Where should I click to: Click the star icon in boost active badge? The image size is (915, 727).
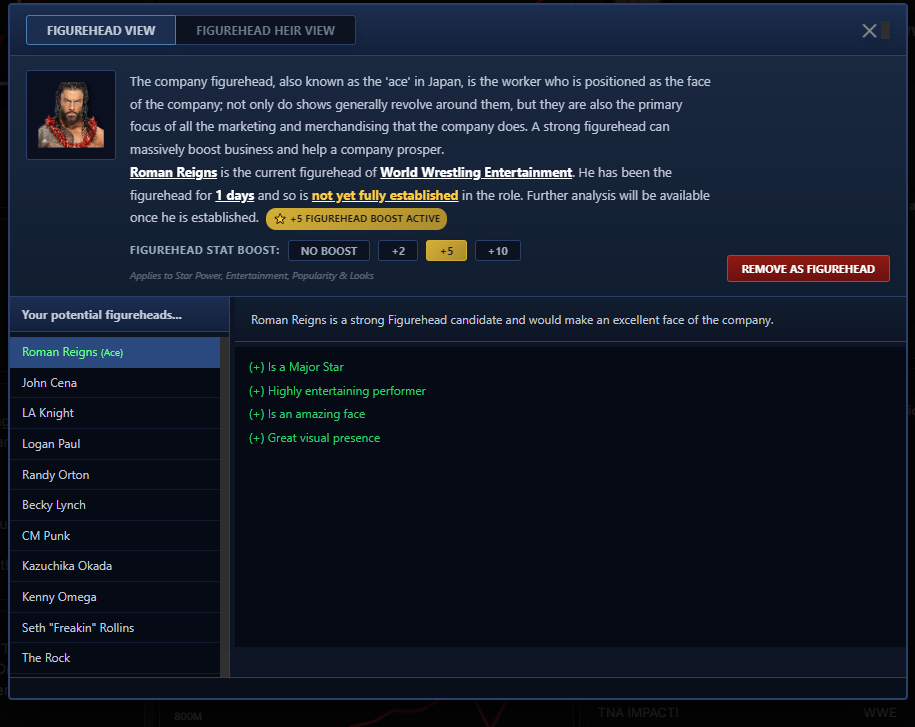pyautogui.click(x=280, y=219)
